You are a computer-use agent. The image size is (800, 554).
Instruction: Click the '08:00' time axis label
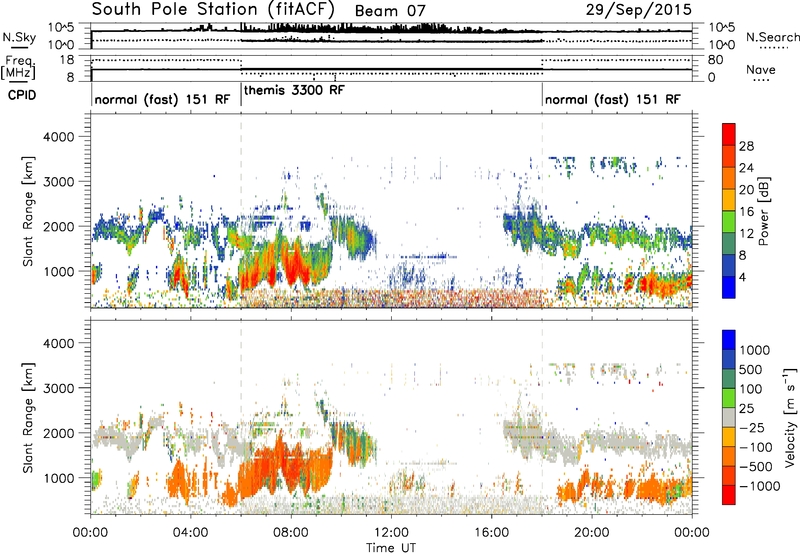291,533
